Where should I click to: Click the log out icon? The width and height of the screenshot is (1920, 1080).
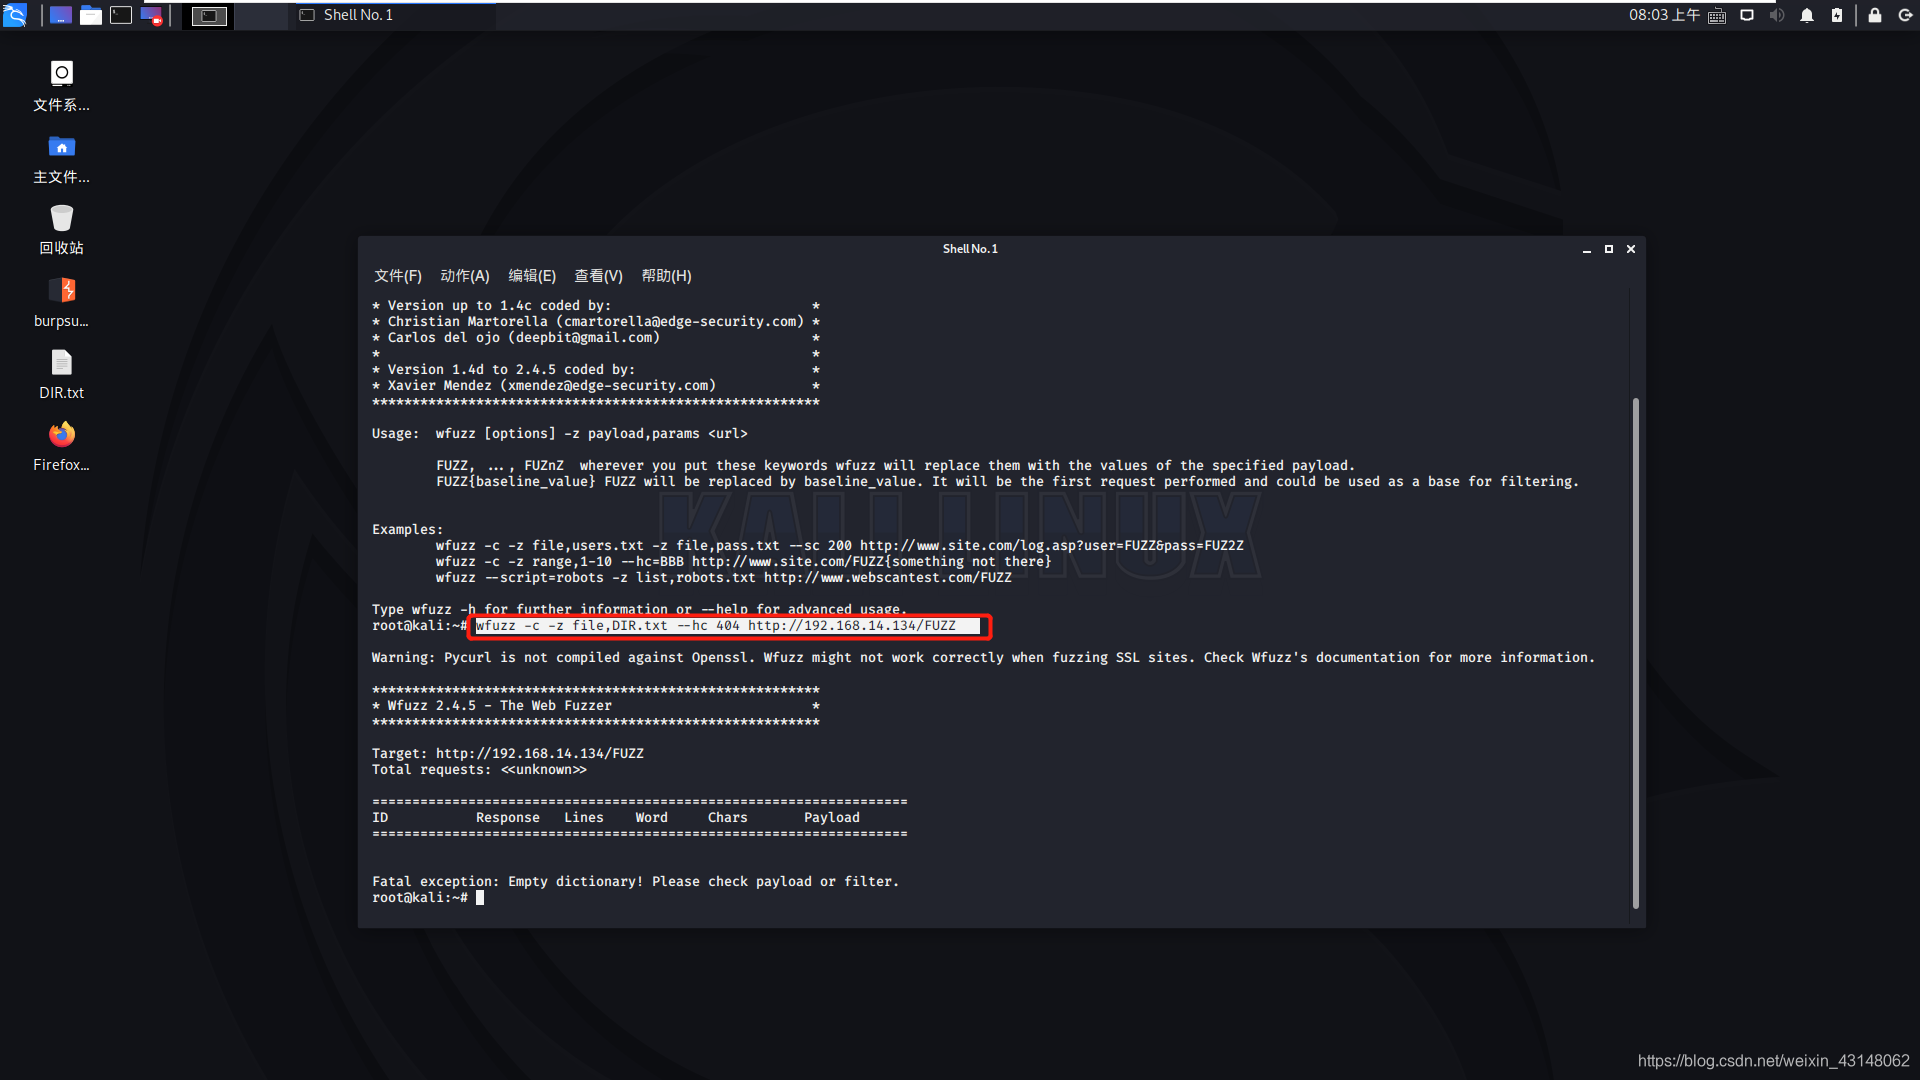[1905, 15]
